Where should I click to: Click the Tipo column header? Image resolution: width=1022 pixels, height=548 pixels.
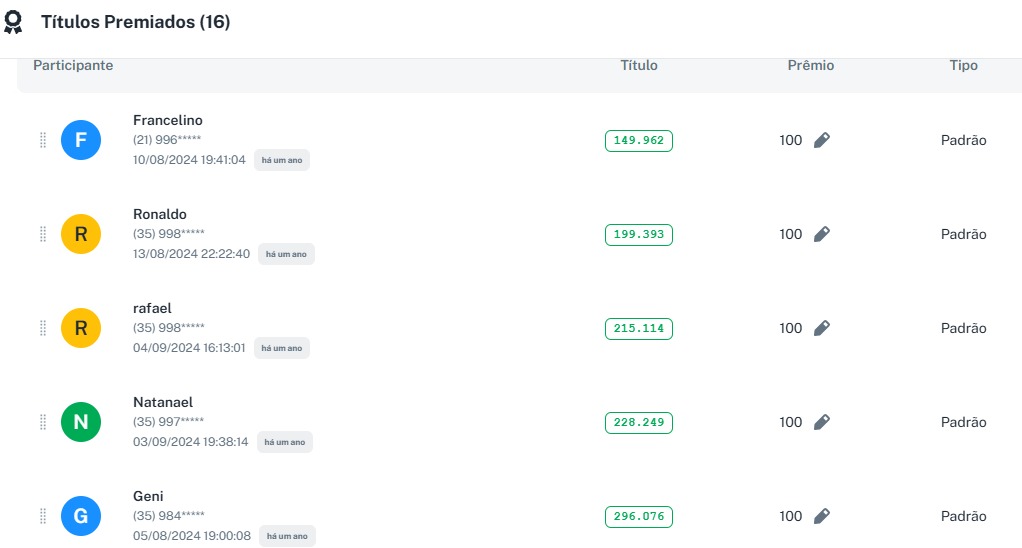(x=963, y=65)
